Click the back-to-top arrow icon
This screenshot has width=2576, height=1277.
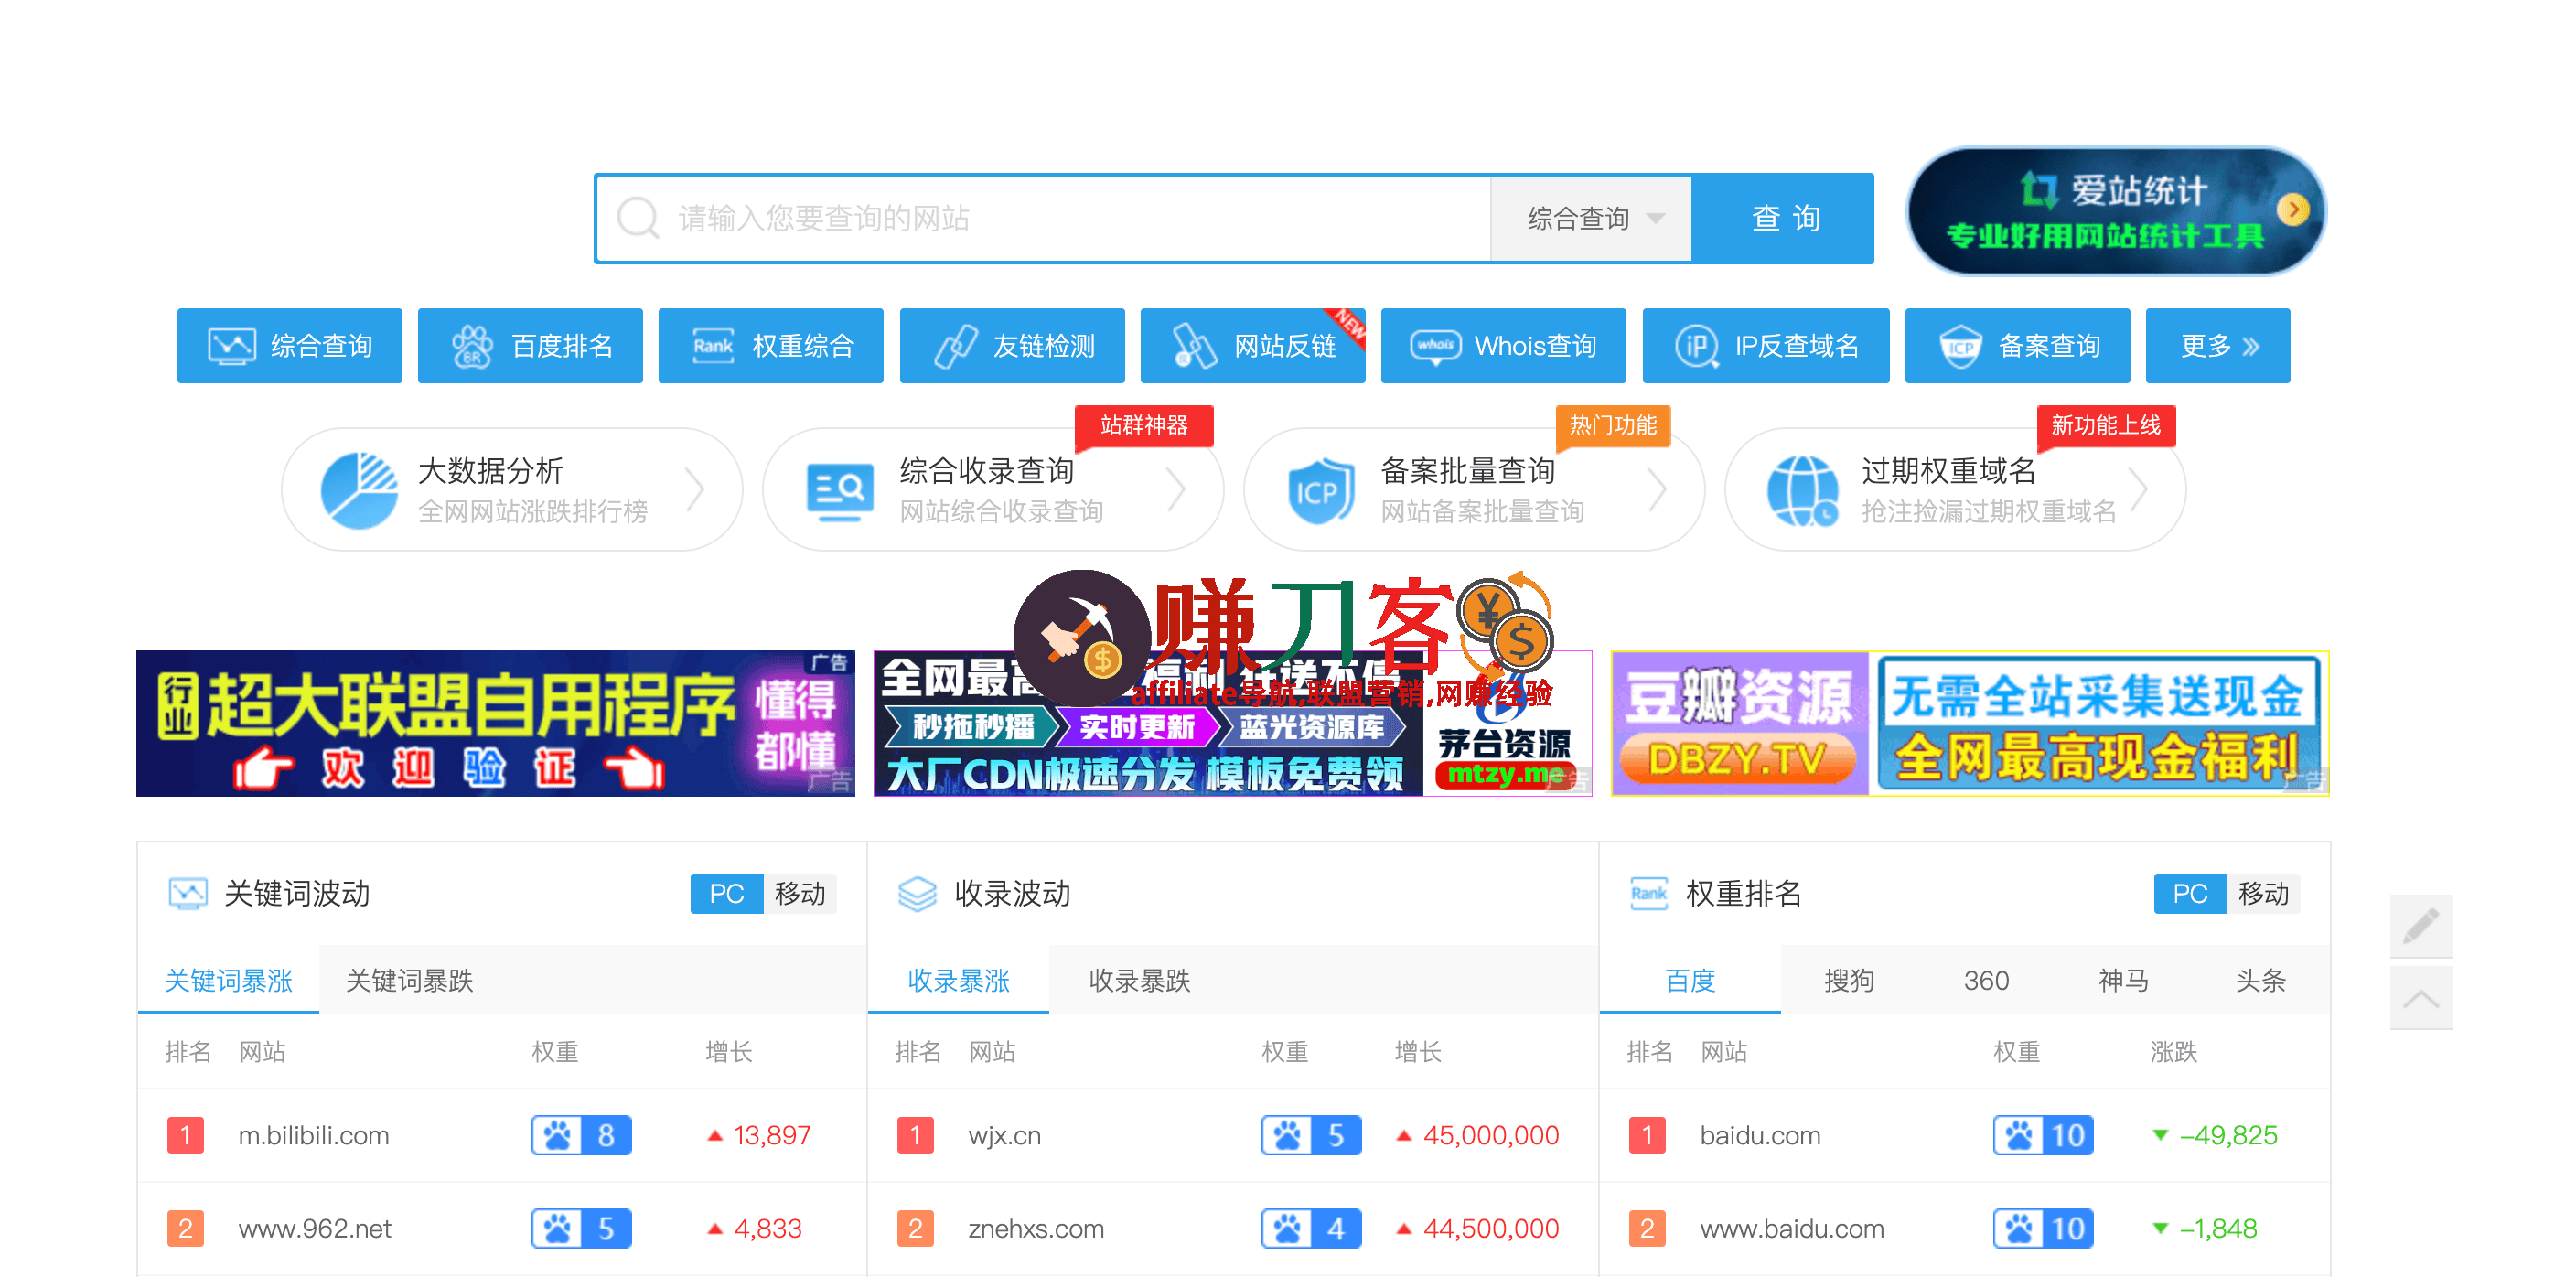click(2421, 997)
